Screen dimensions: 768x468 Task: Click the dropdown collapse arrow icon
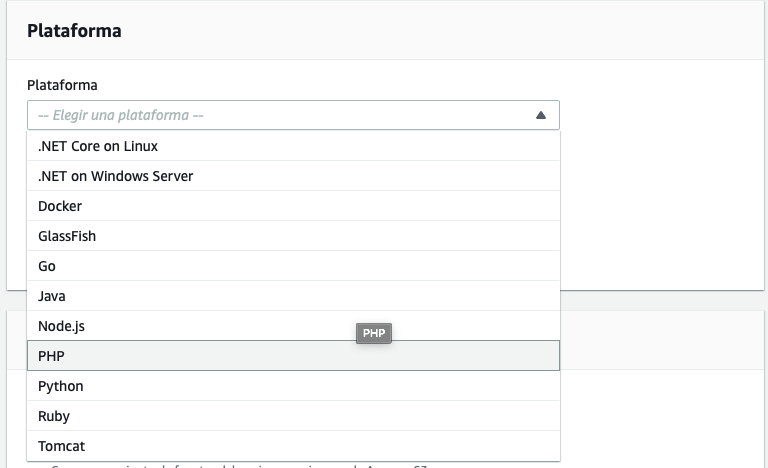(541, 115)
